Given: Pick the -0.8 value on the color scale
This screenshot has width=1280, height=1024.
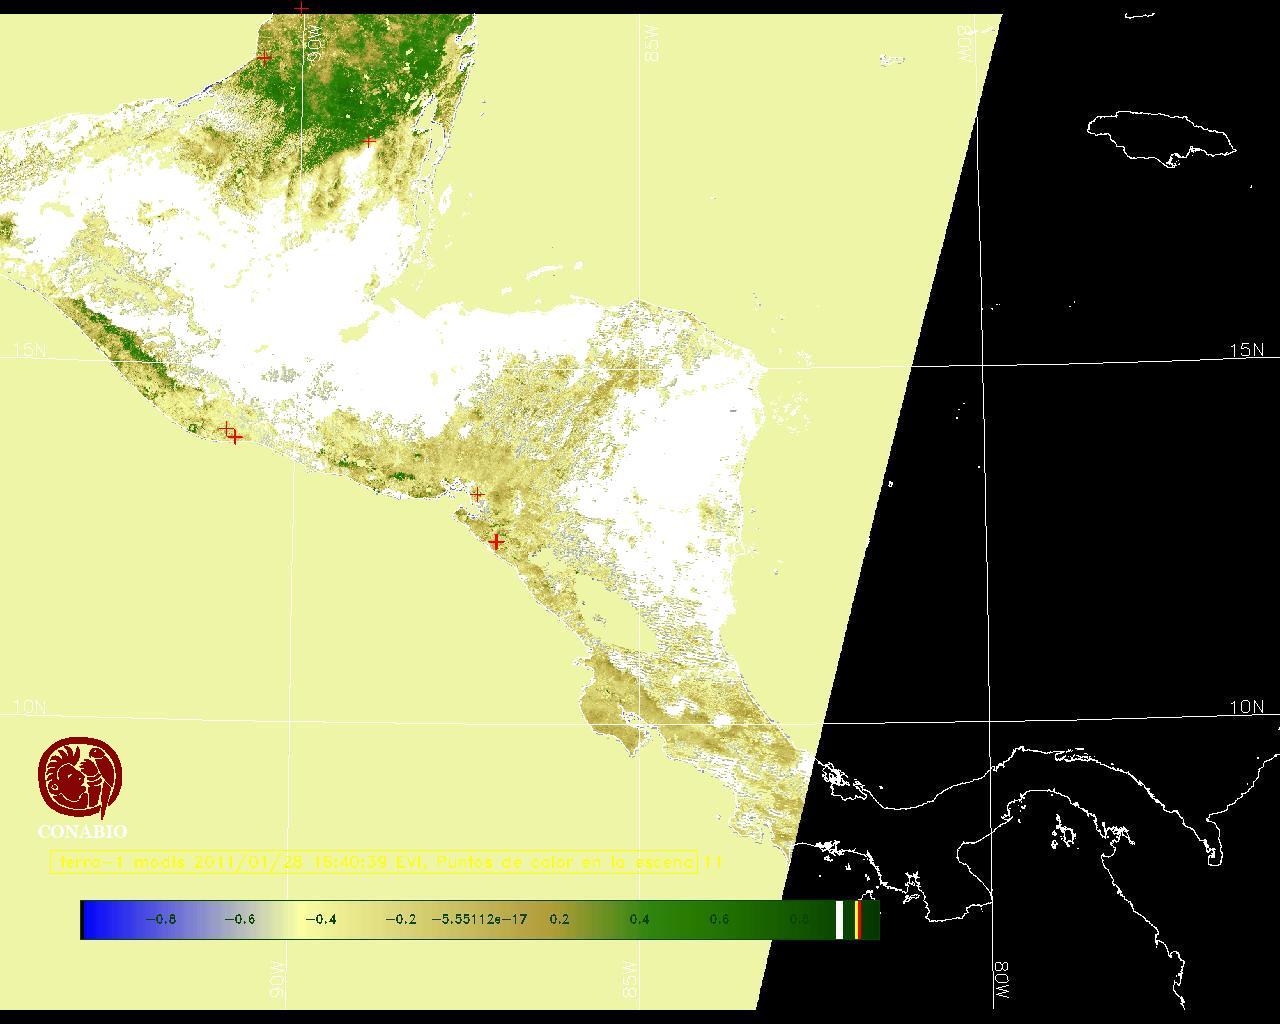Looking at the screenshot, I should [160, 919].
